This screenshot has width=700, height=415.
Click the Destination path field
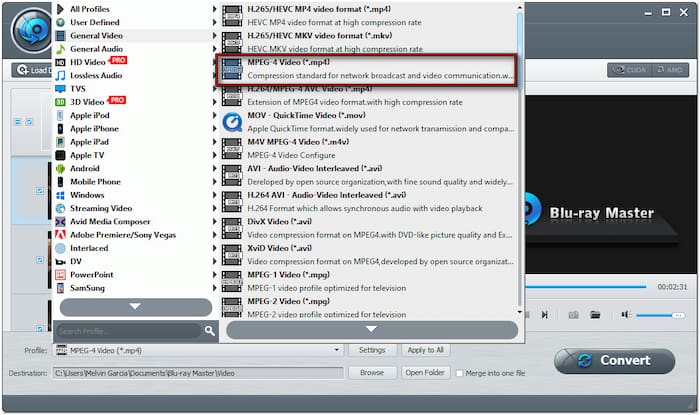coord(198,373)
